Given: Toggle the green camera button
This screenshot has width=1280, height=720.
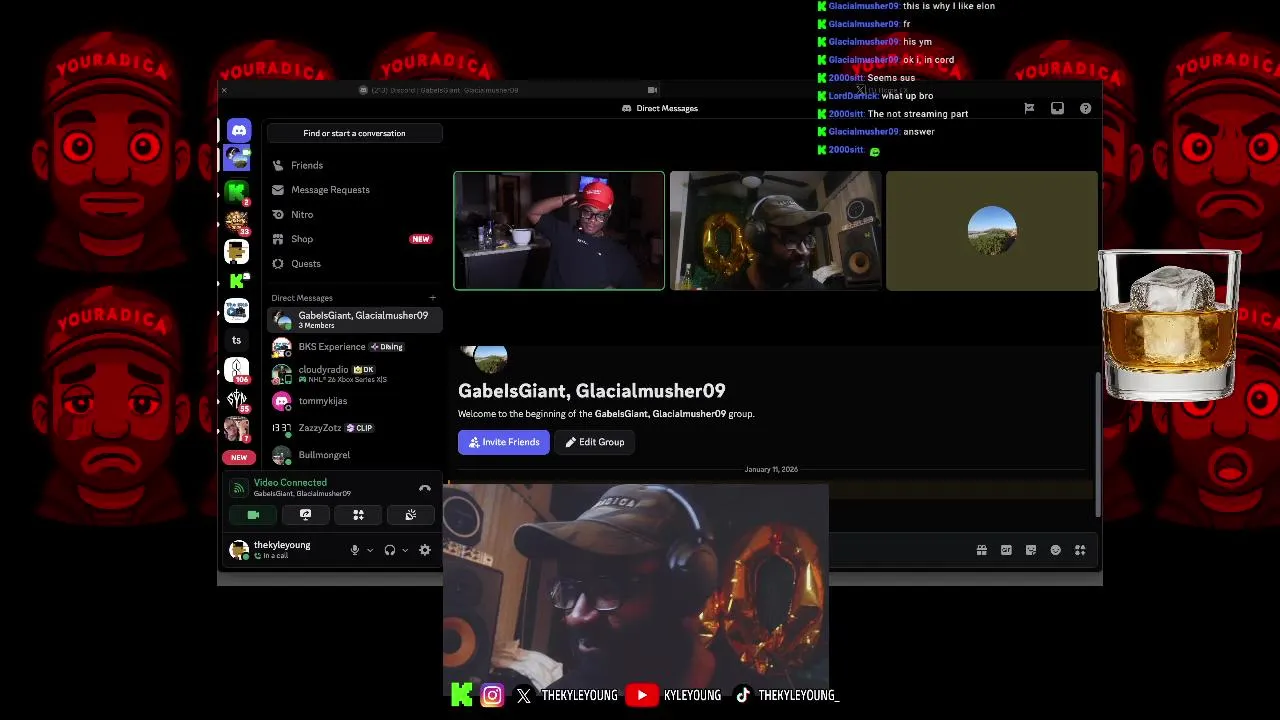Looking at the screenshot, I should (x=253, y=515).
